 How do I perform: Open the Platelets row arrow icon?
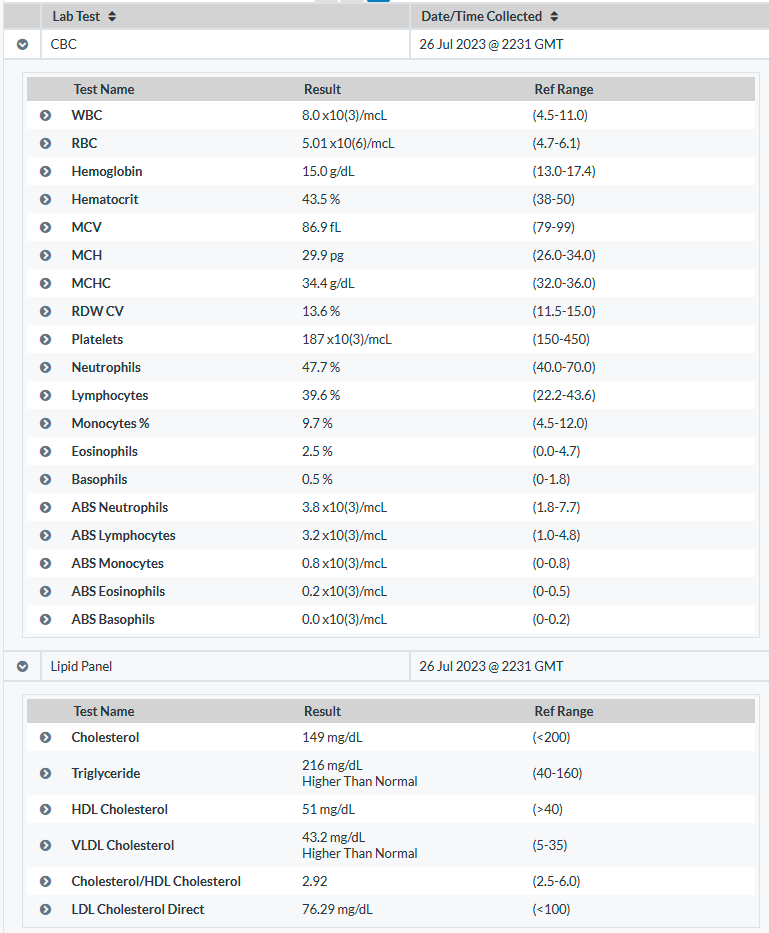click(45, 339)
